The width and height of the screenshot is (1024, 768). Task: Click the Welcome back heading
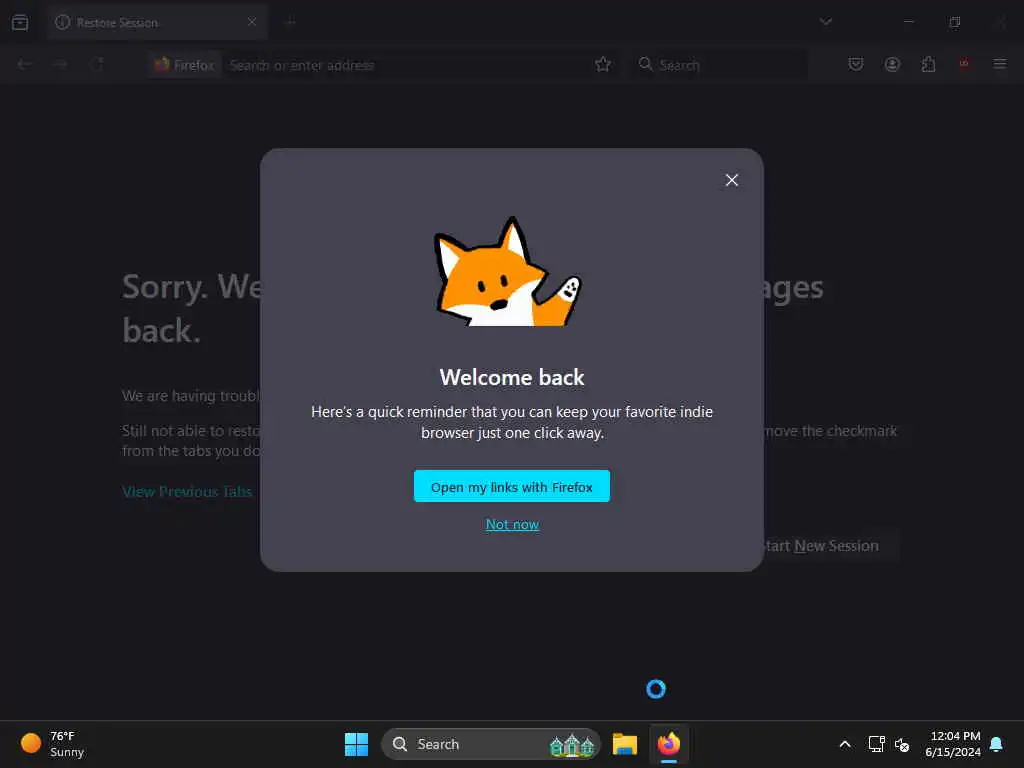coord(512,377)
